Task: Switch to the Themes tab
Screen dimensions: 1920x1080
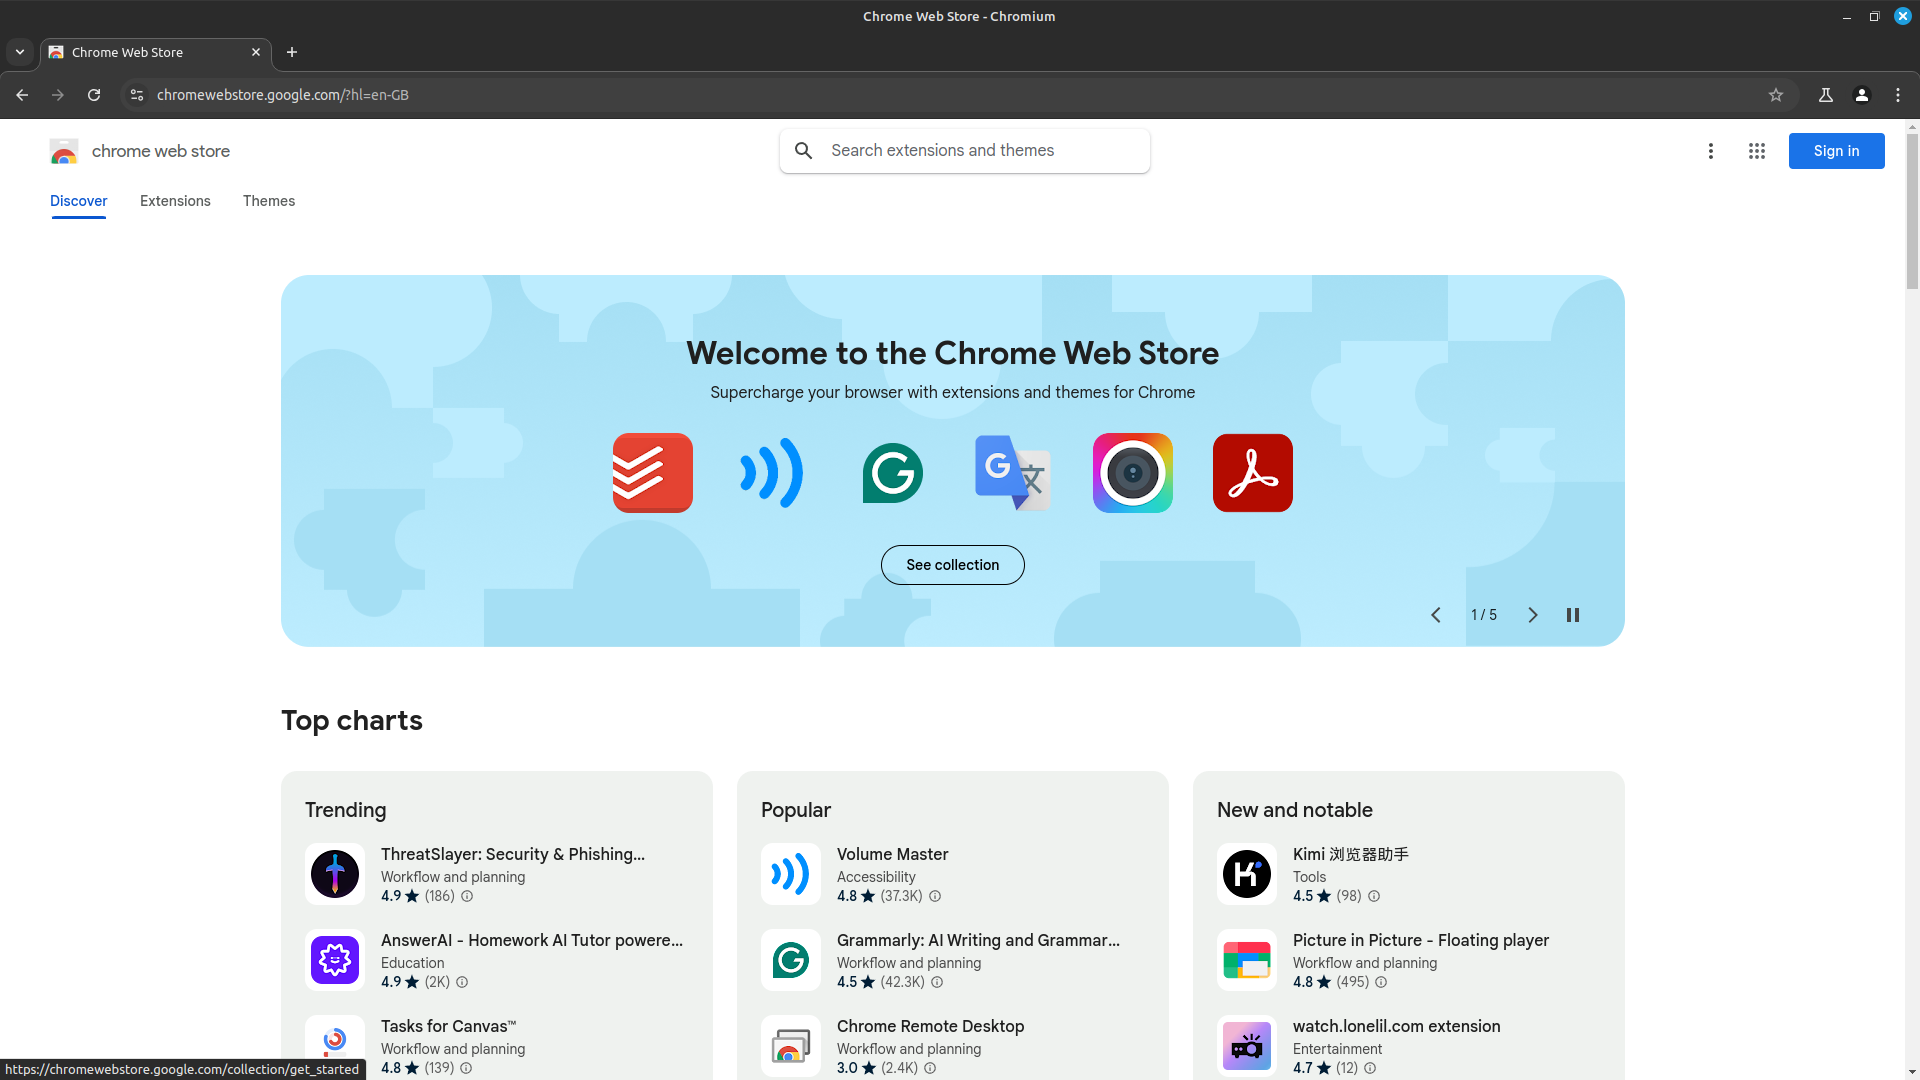Action: pos(268,201)
